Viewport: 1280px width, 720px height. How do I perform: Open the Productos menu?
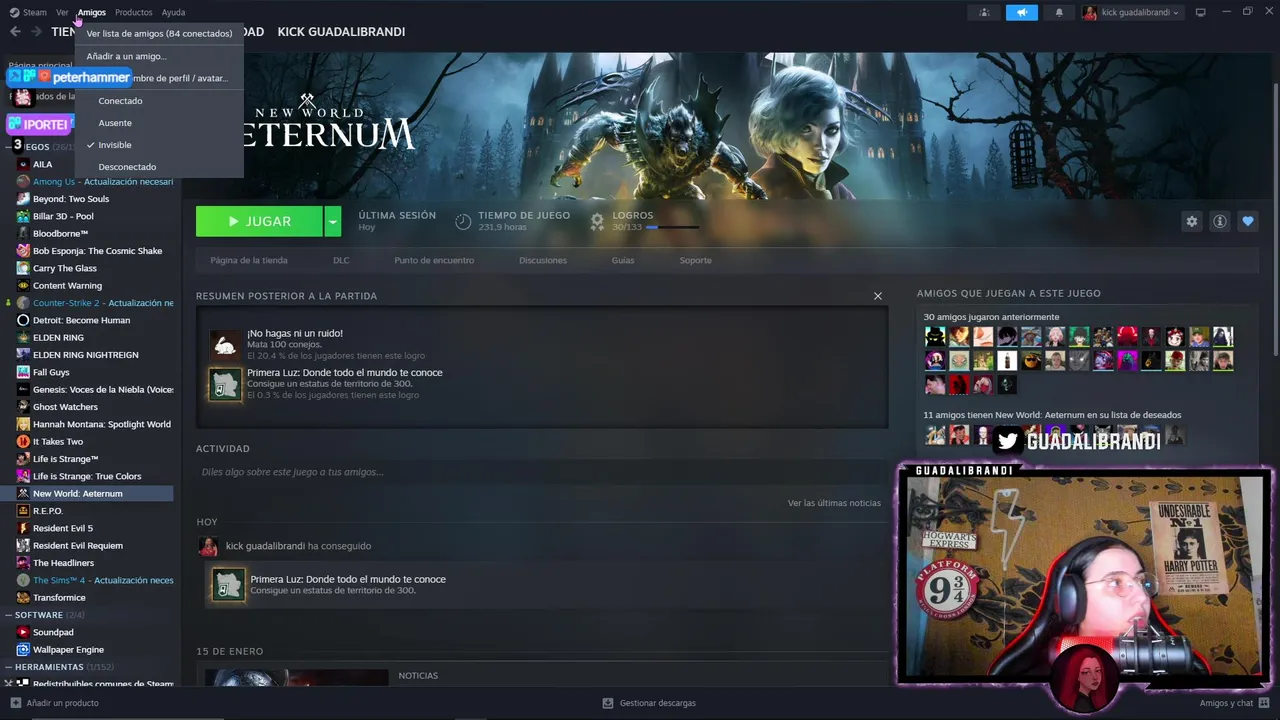coord(133,12)
